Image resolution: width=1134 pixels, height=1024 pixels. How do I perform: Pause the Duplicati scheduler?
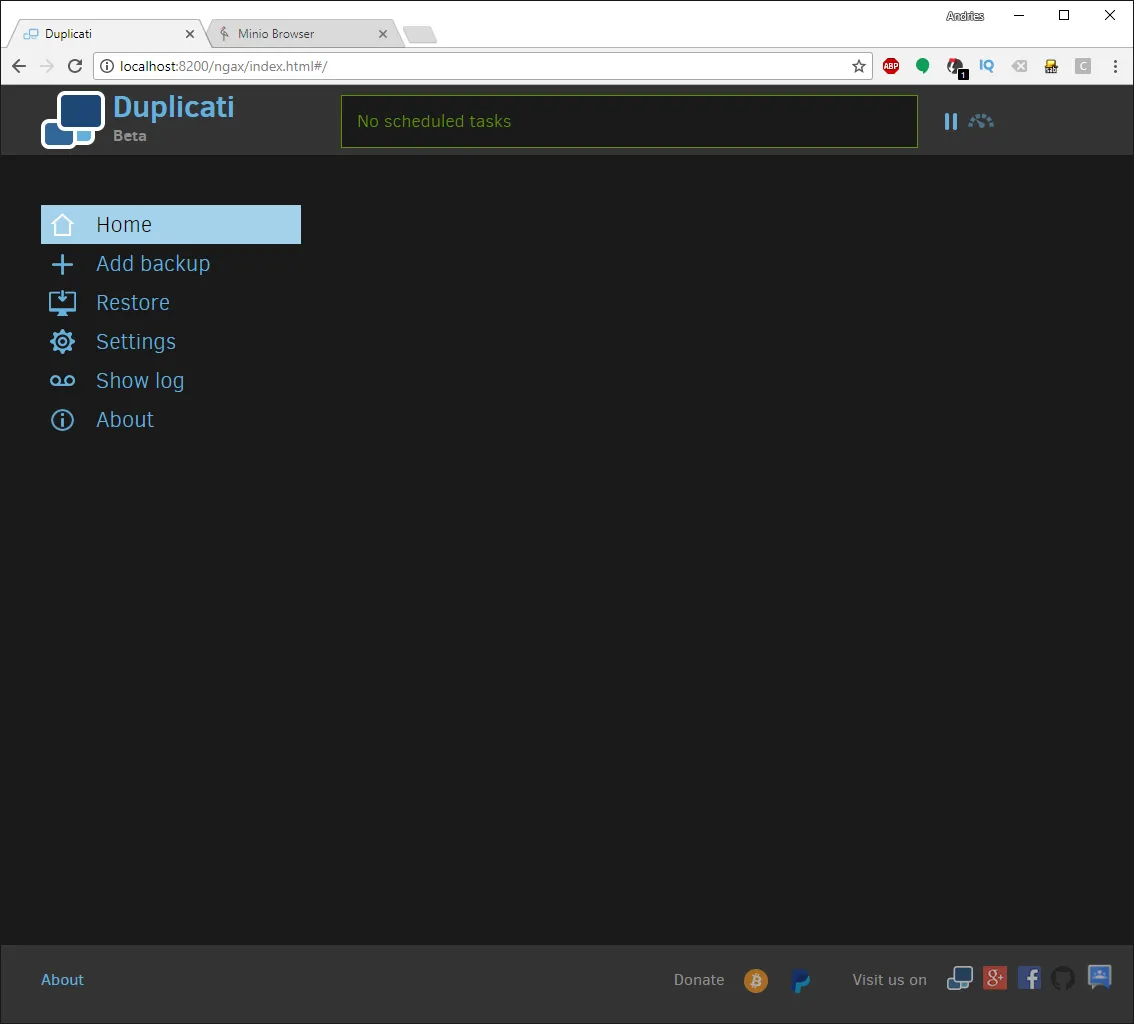pos(950,121)
